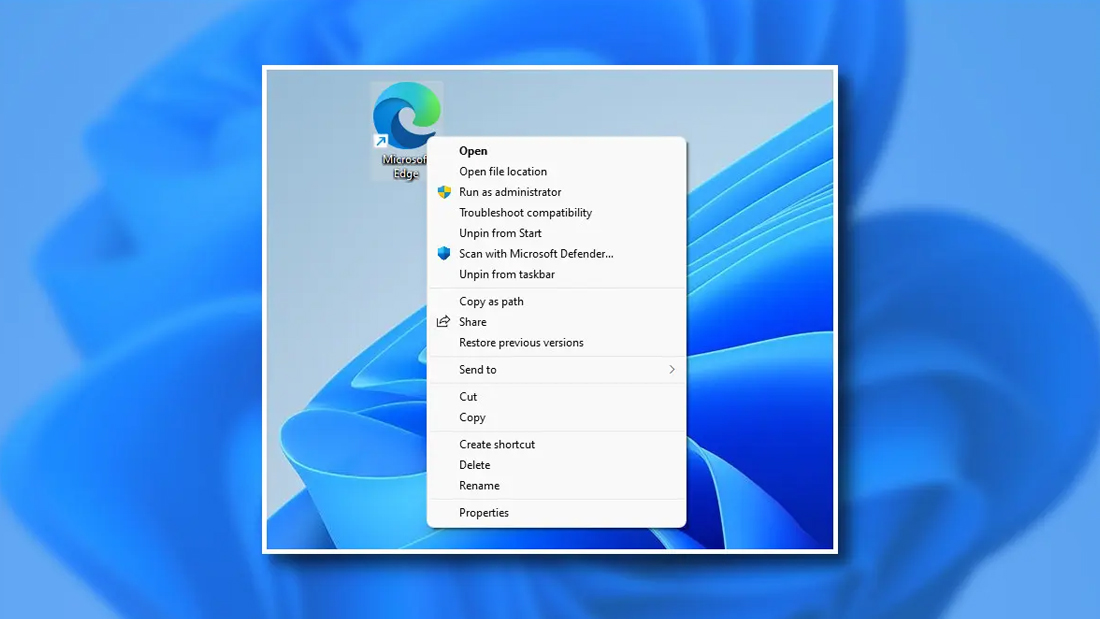Choose Unpin from taskbar

click(x=556, y=274)
